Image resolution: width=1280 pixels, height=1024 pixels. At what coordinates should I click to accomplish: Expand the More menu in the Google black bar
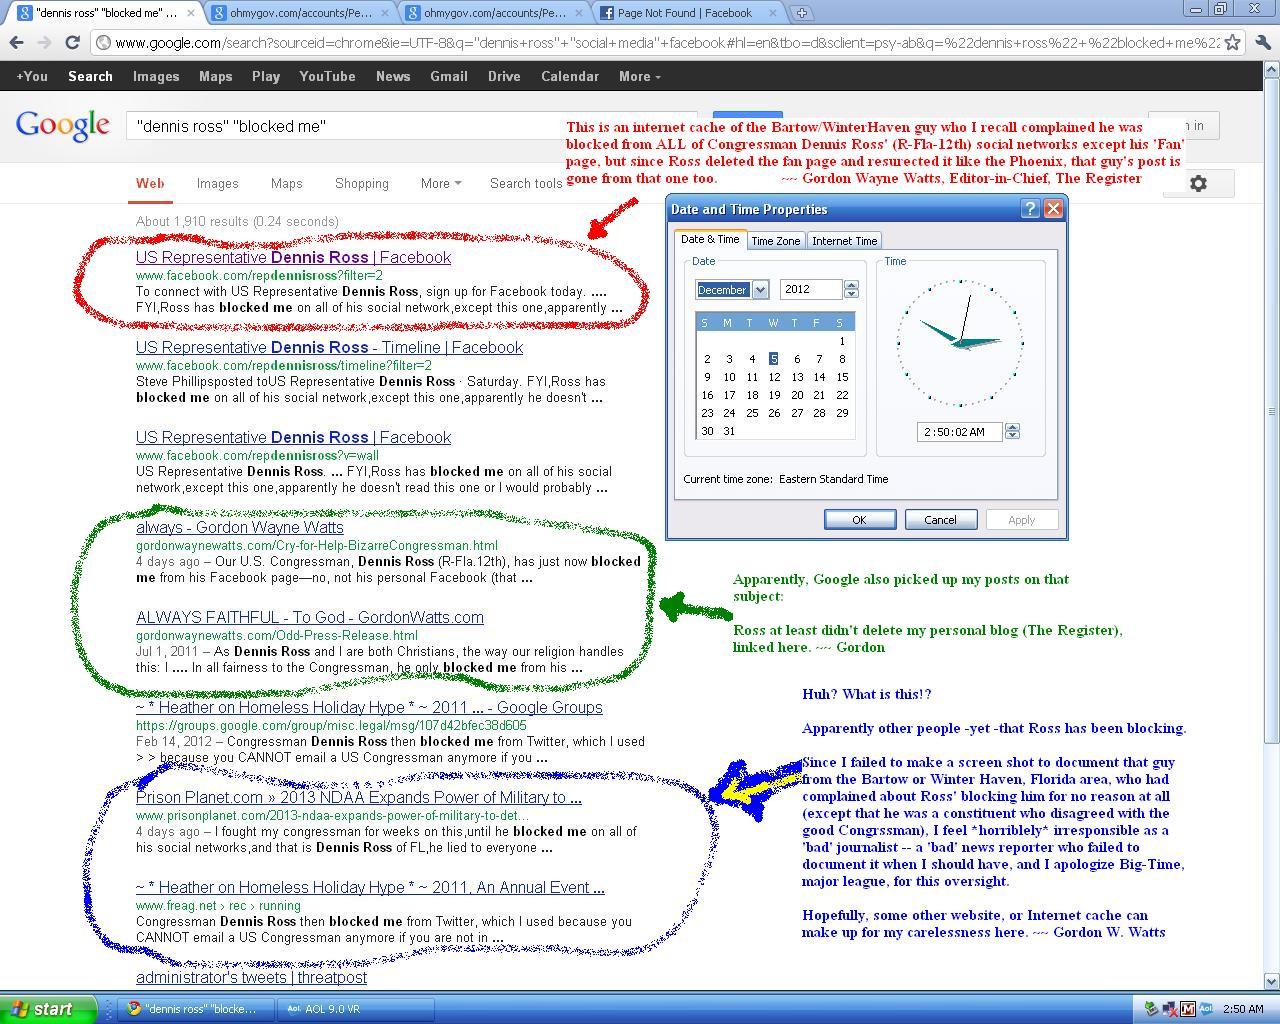coord(639,76)
